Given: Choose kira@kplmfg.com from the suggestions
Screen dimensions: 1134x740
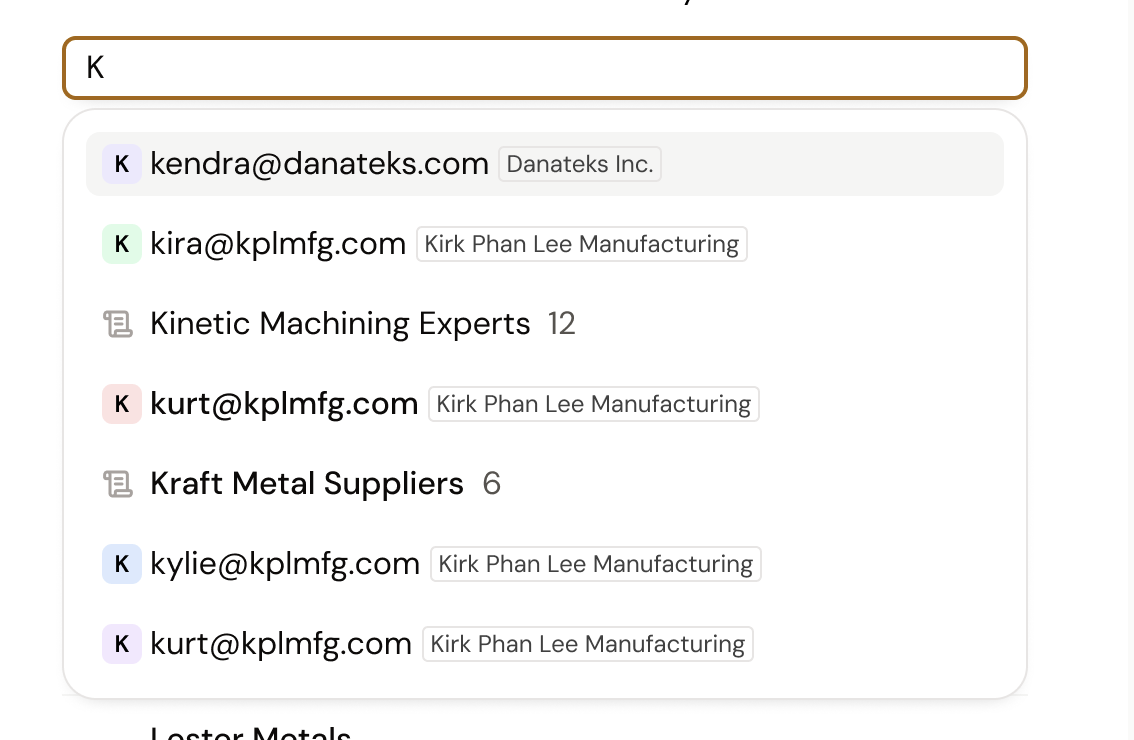Looking at the screenshot, I should coord(278,244).
